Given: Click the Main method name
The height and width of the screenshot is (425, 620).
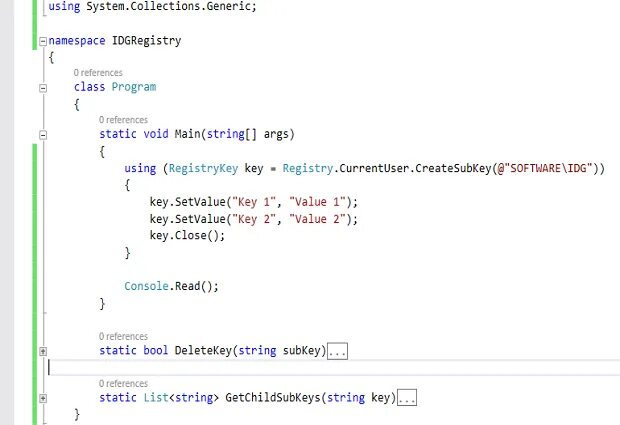Looking at the screenshot, I should [187, 134].
